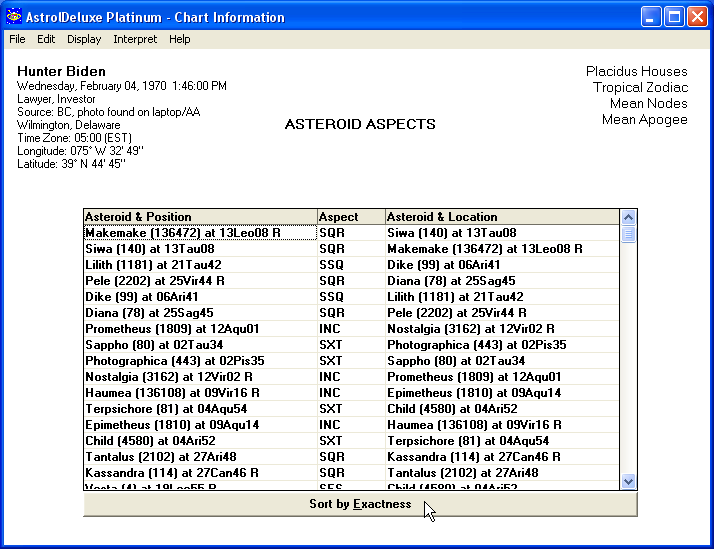The height and width of the screenshot is (549, 714).
Task: Click the Wilmington, Delaware location text
Action: point(69,125)
